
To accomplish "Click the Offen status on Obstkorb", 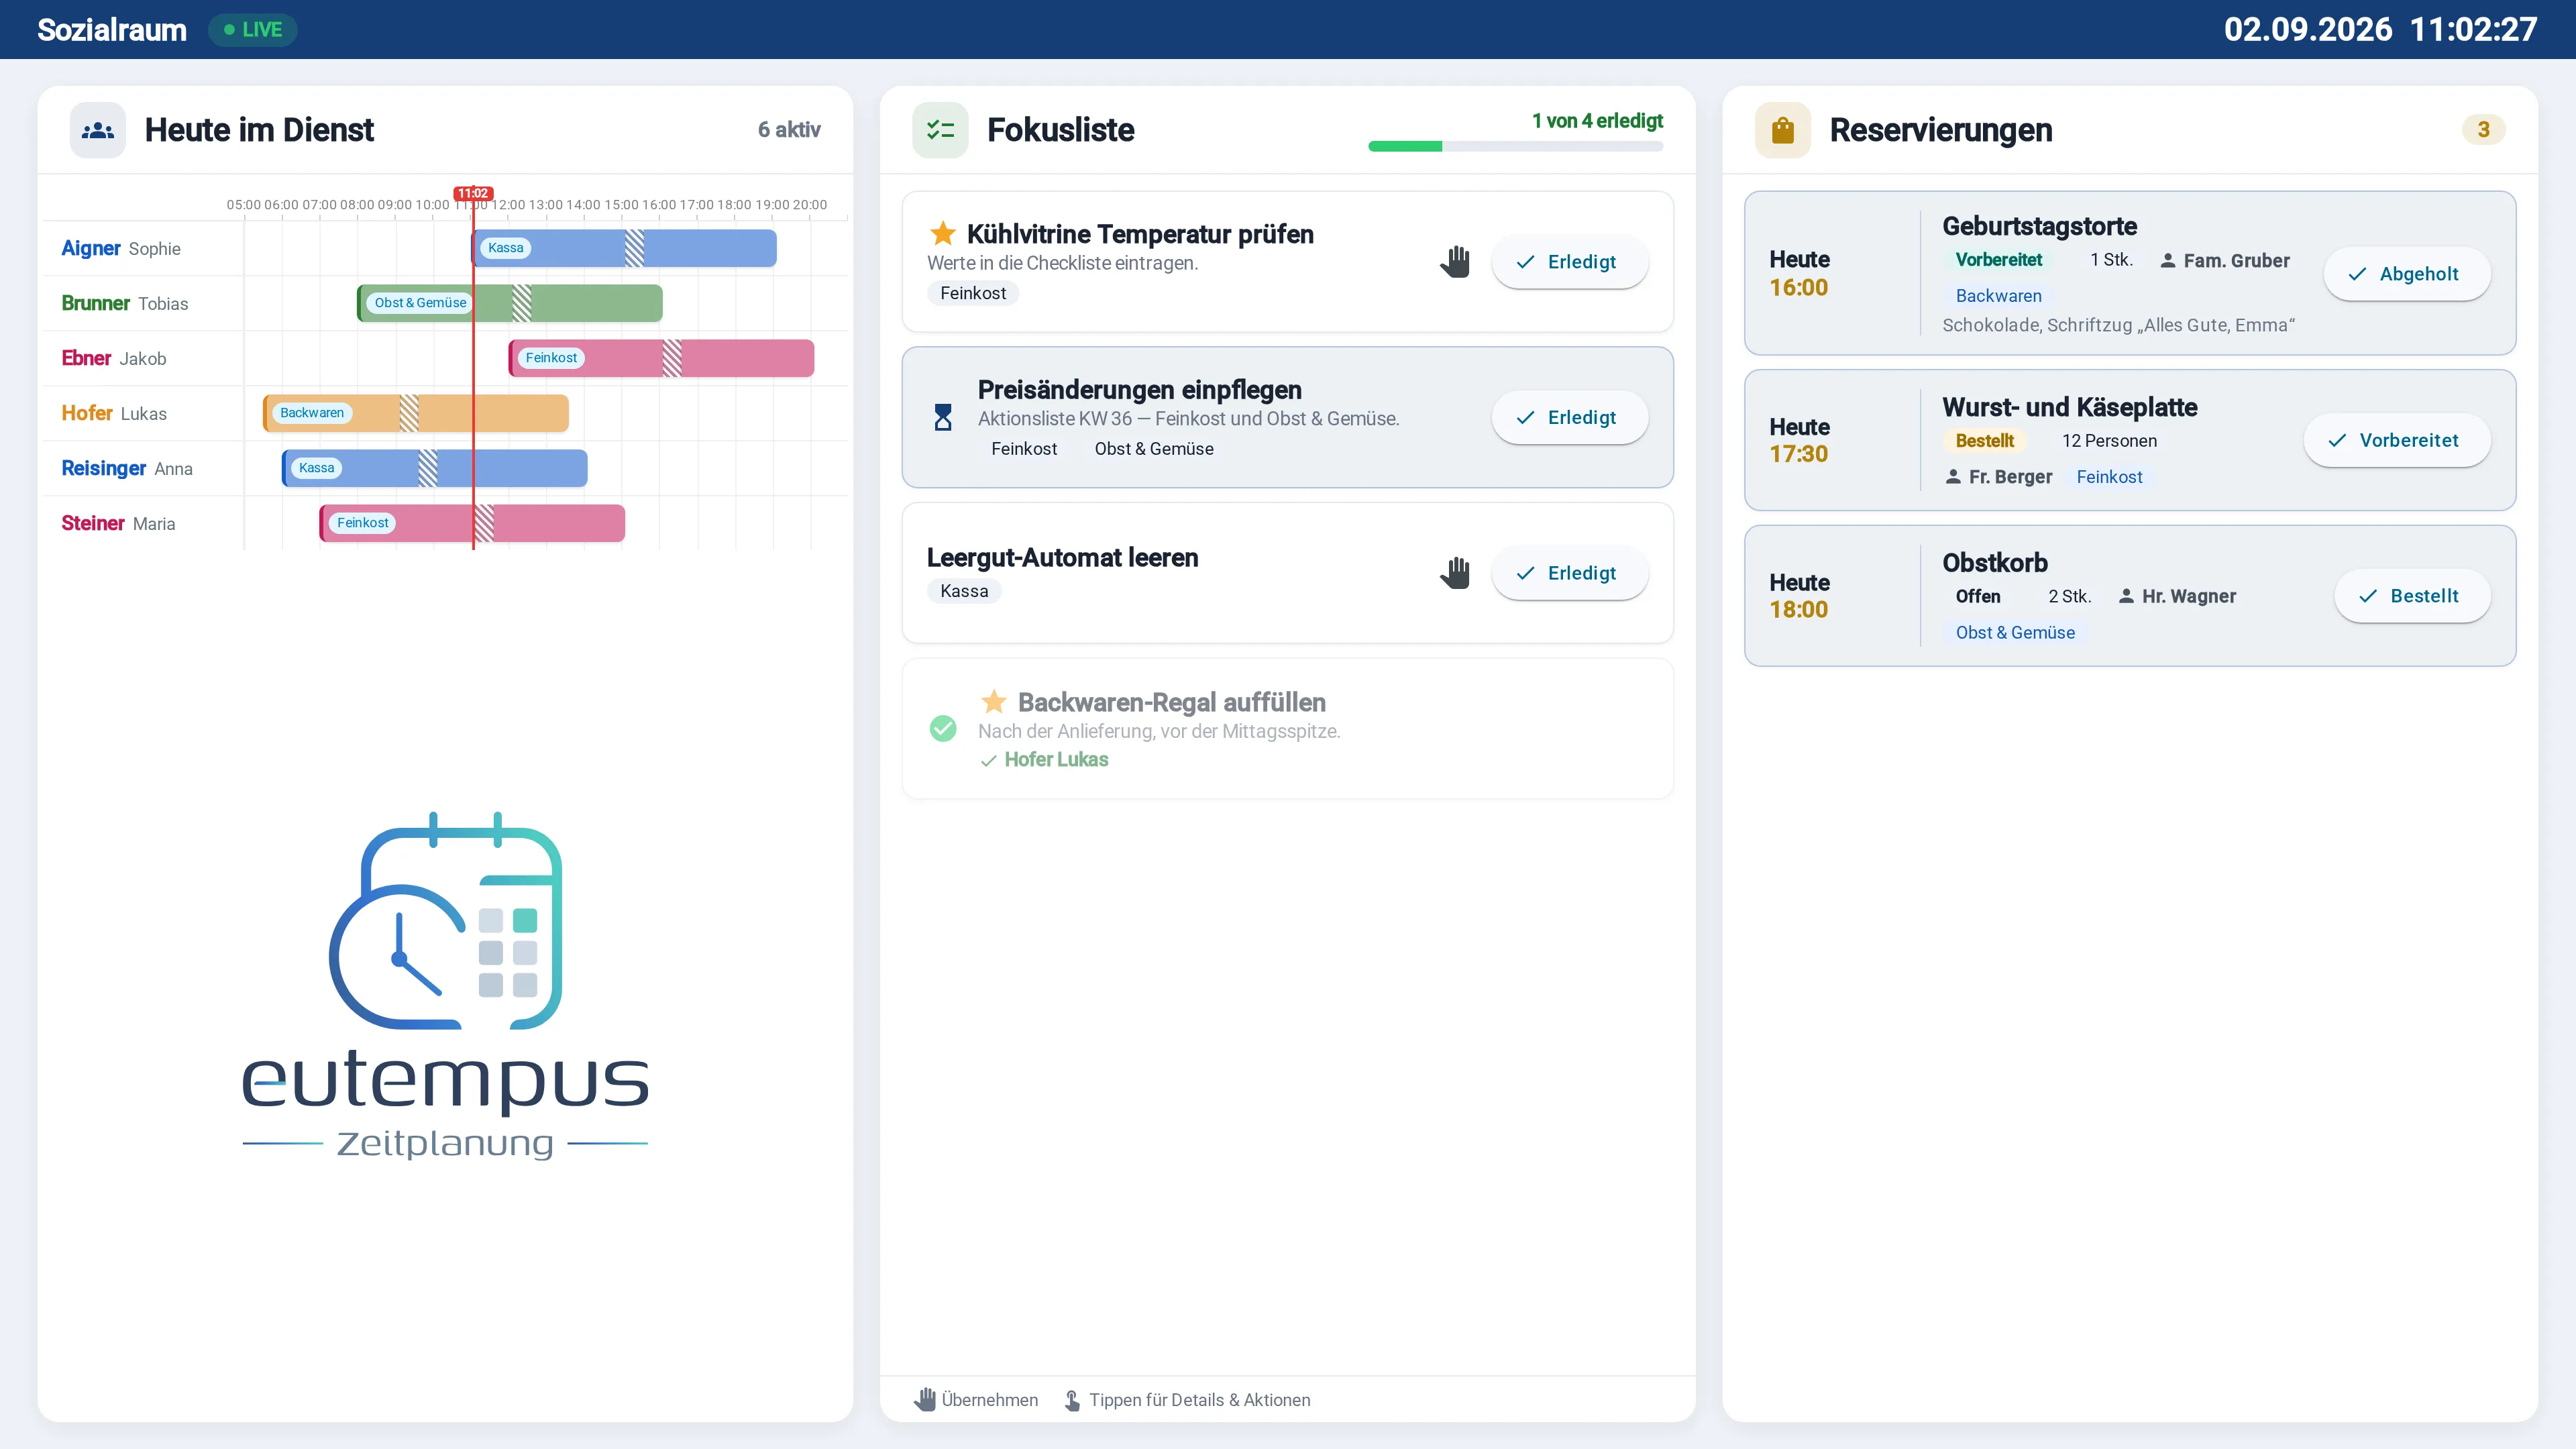I will pyautogui.click(x=1978, y=597).
